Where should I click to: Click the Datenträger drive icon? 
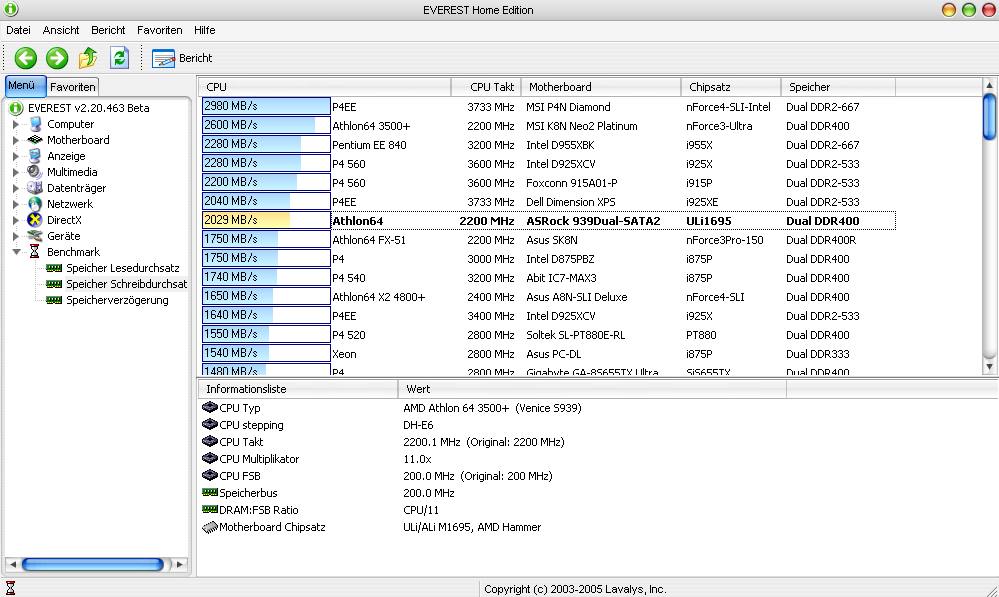point(35,188)
